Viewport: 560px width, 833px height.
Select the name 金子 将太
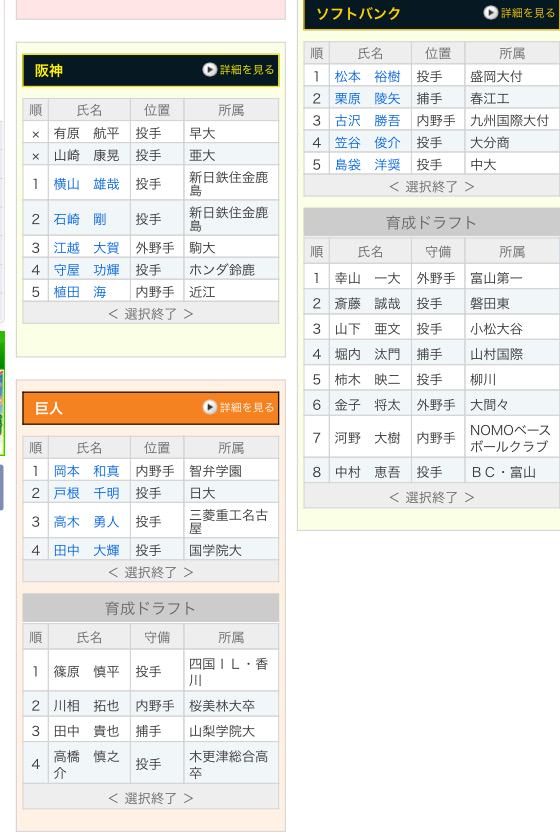[367, 405]
